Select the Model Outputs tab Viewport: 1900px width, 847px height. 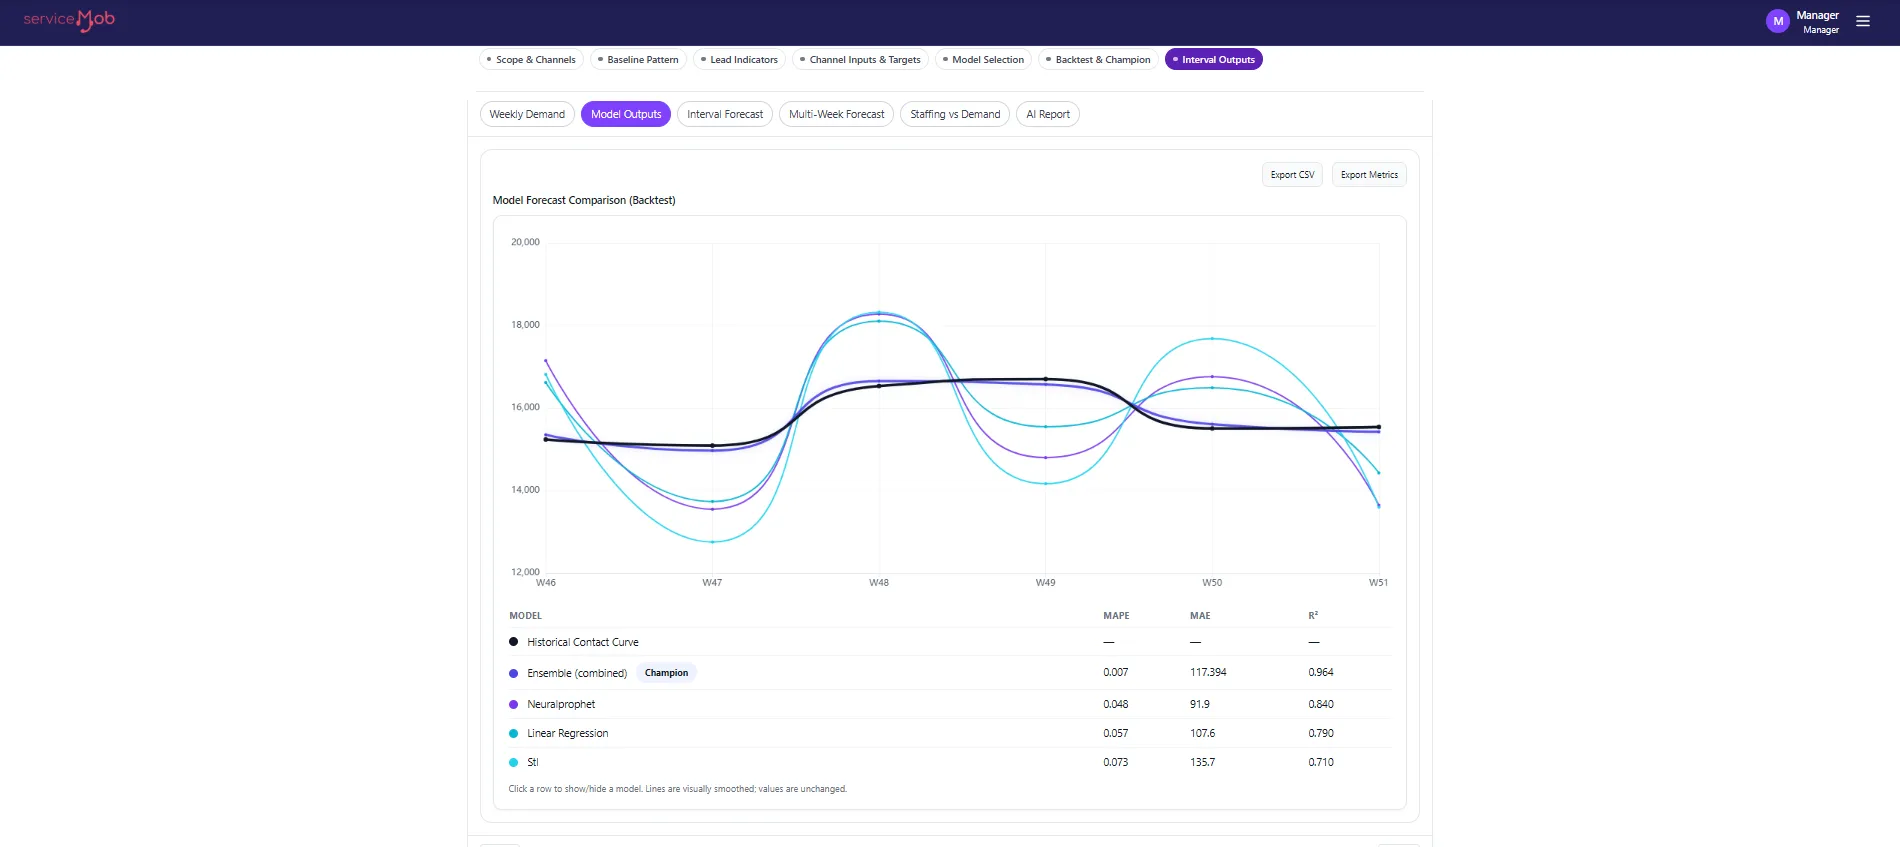626,114
